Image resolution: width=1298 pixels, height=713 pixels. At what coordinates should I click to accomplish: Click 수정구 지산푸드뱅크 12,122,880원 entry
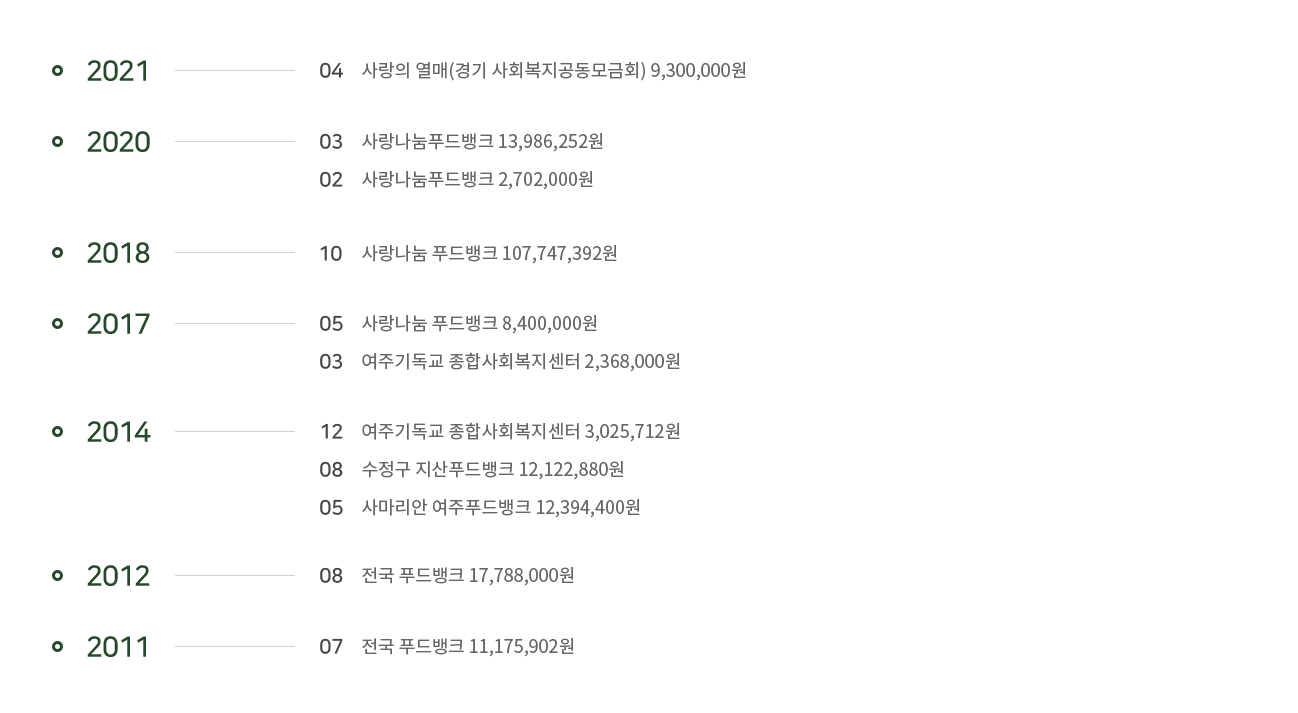pos(493,469)
